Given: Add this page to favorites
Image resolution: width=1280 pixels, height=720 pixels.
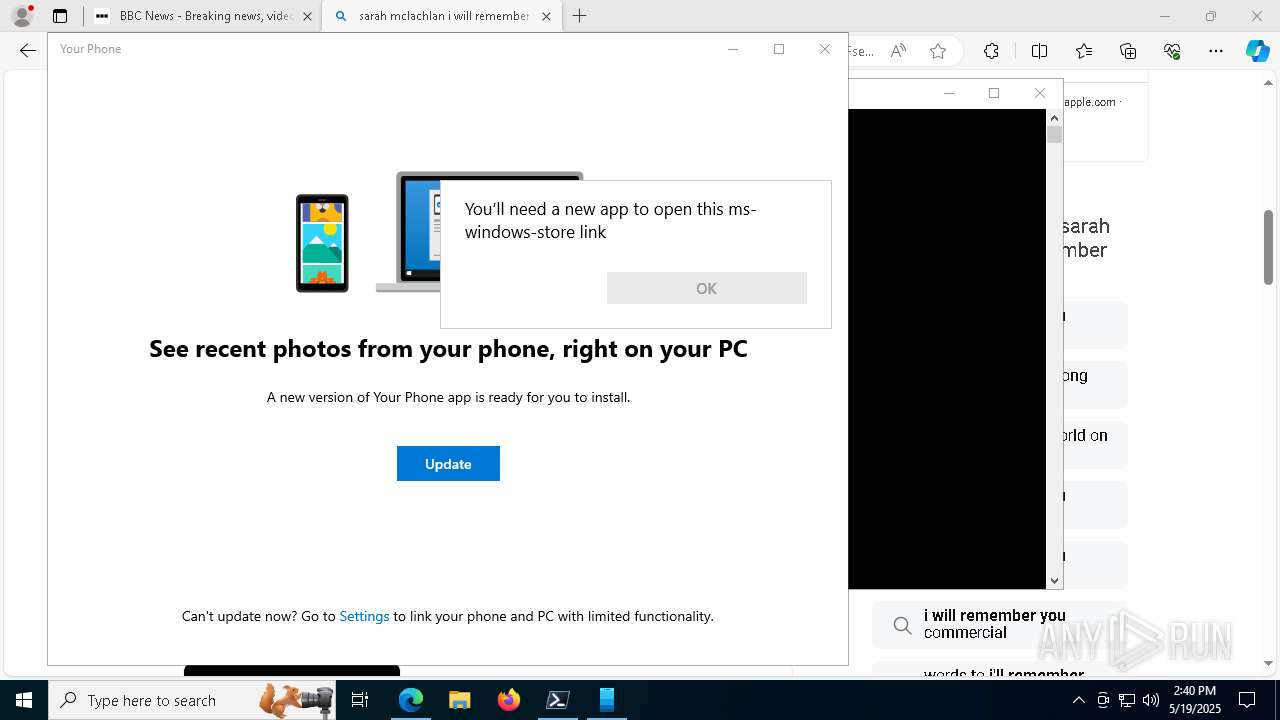Looking at the screenshot, I should (938, 51).
